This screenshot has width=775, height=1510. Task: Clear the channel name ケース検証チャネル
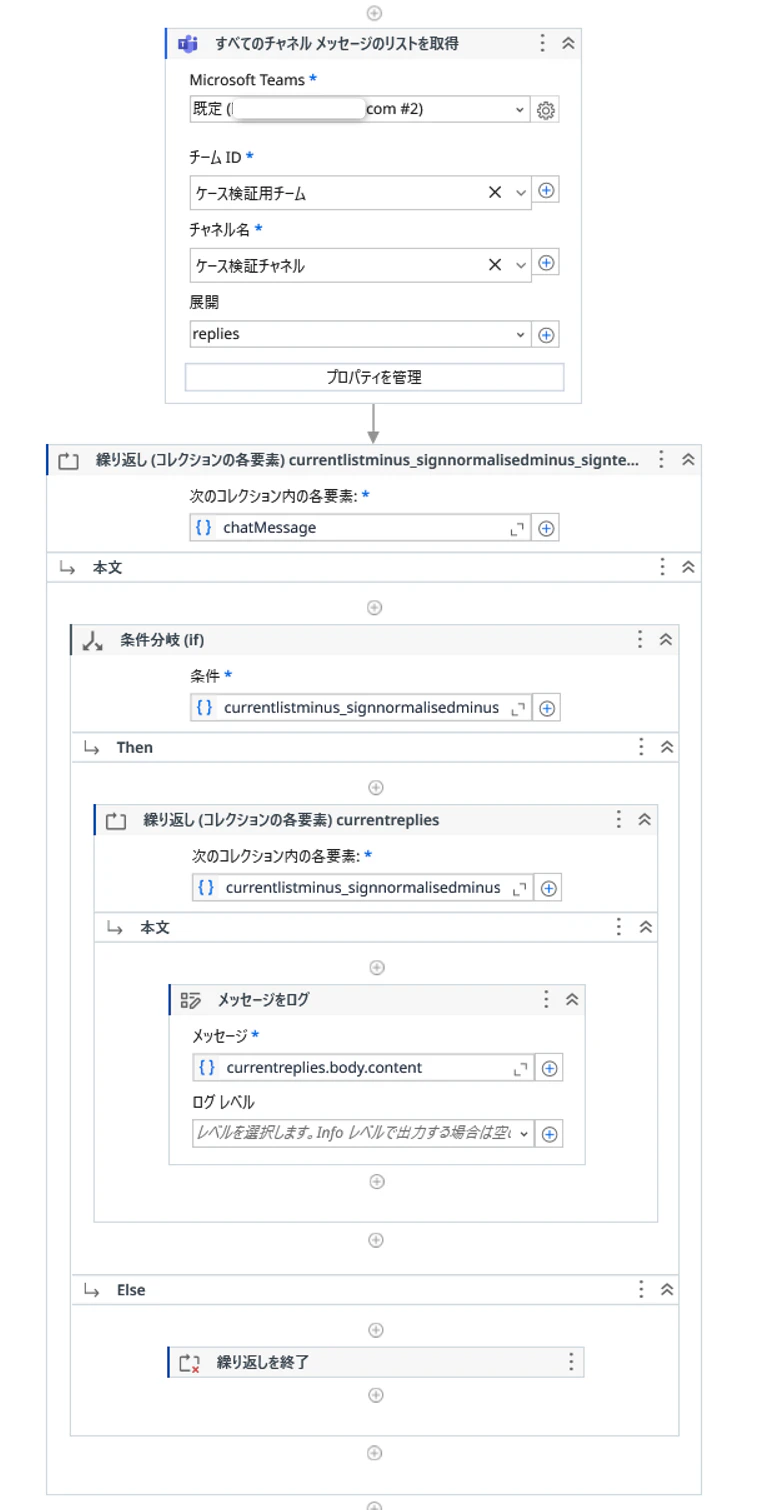pos(494,265)
